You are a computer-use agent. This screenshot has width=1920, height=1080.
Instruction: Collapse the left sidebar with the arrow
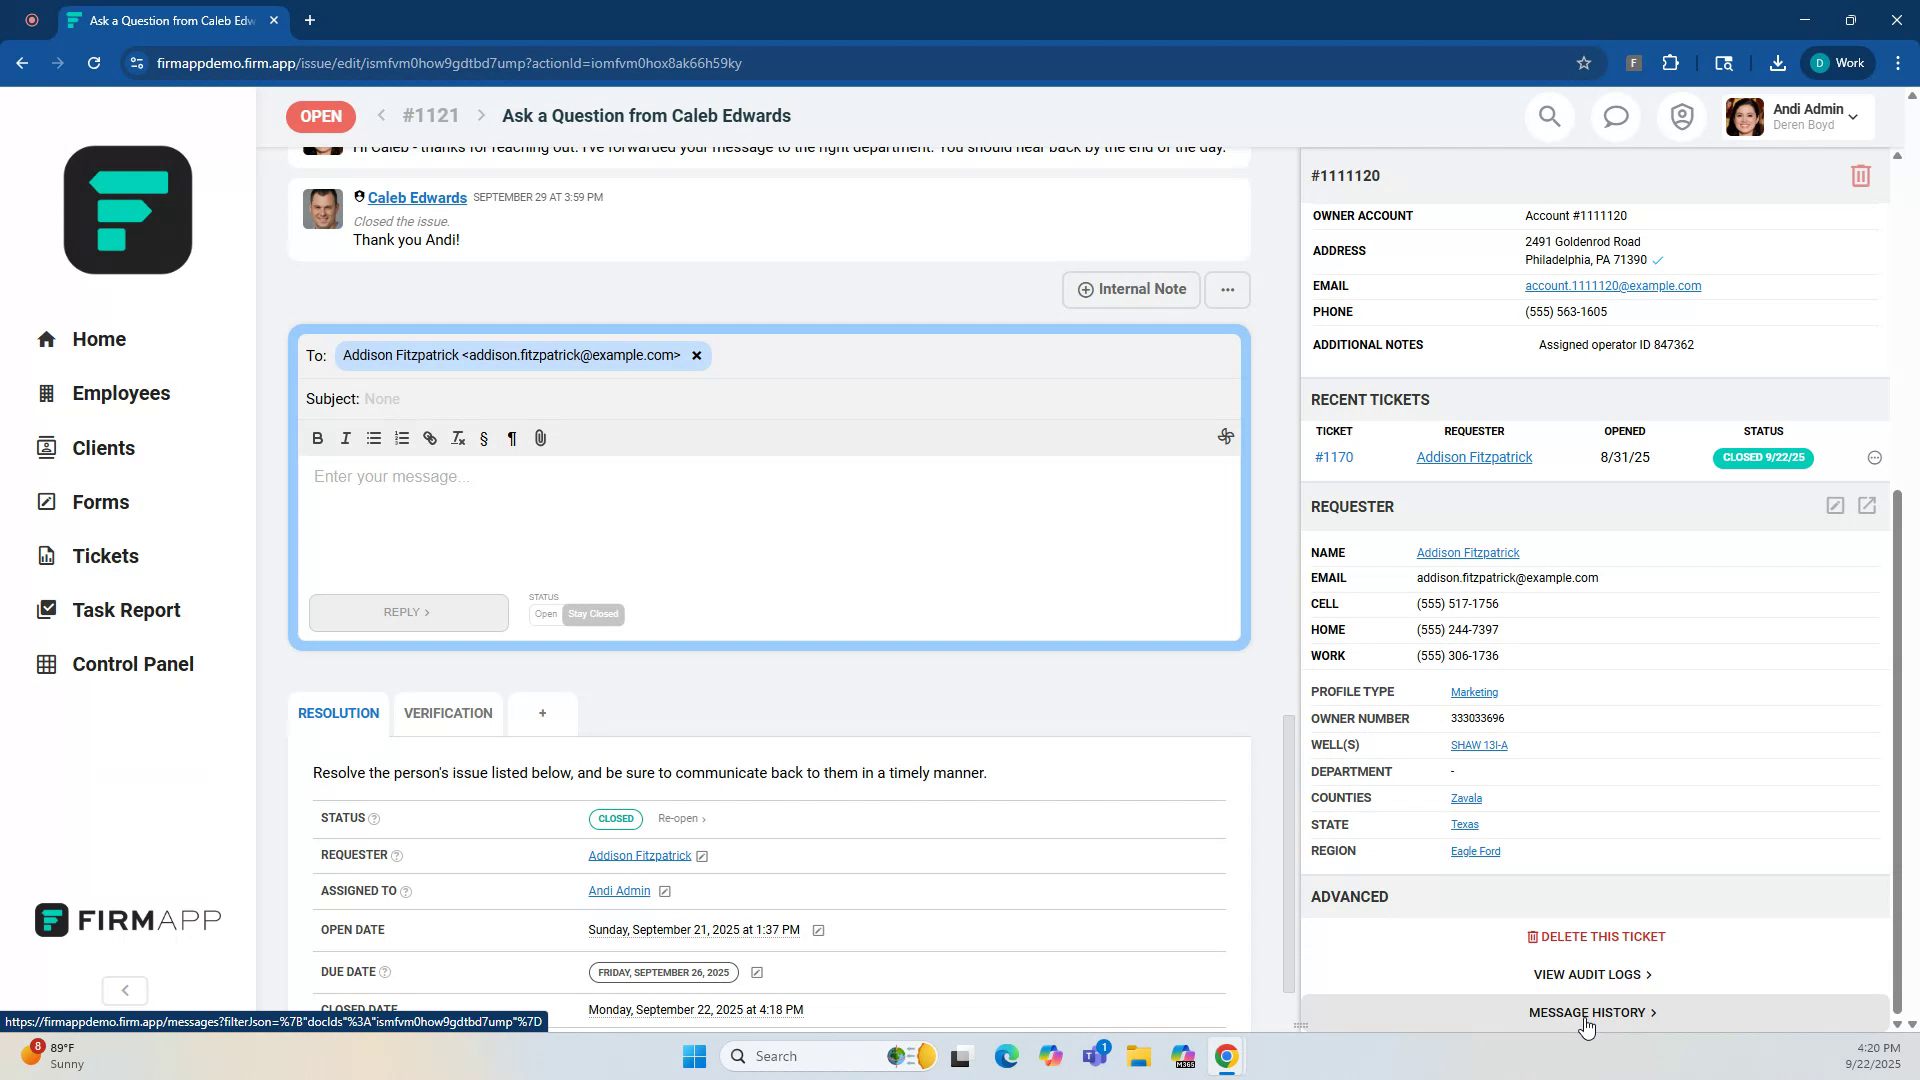tap(124, 990)
